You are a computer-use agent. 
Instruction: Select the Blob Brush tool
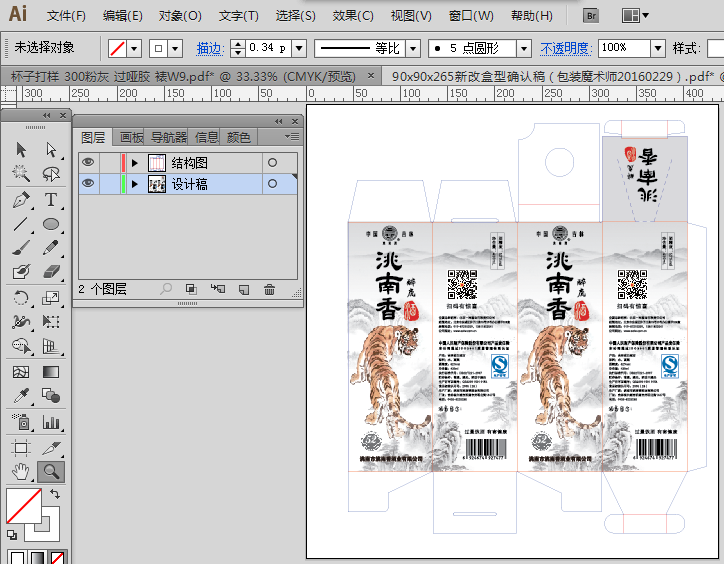(x=21, y=272)
